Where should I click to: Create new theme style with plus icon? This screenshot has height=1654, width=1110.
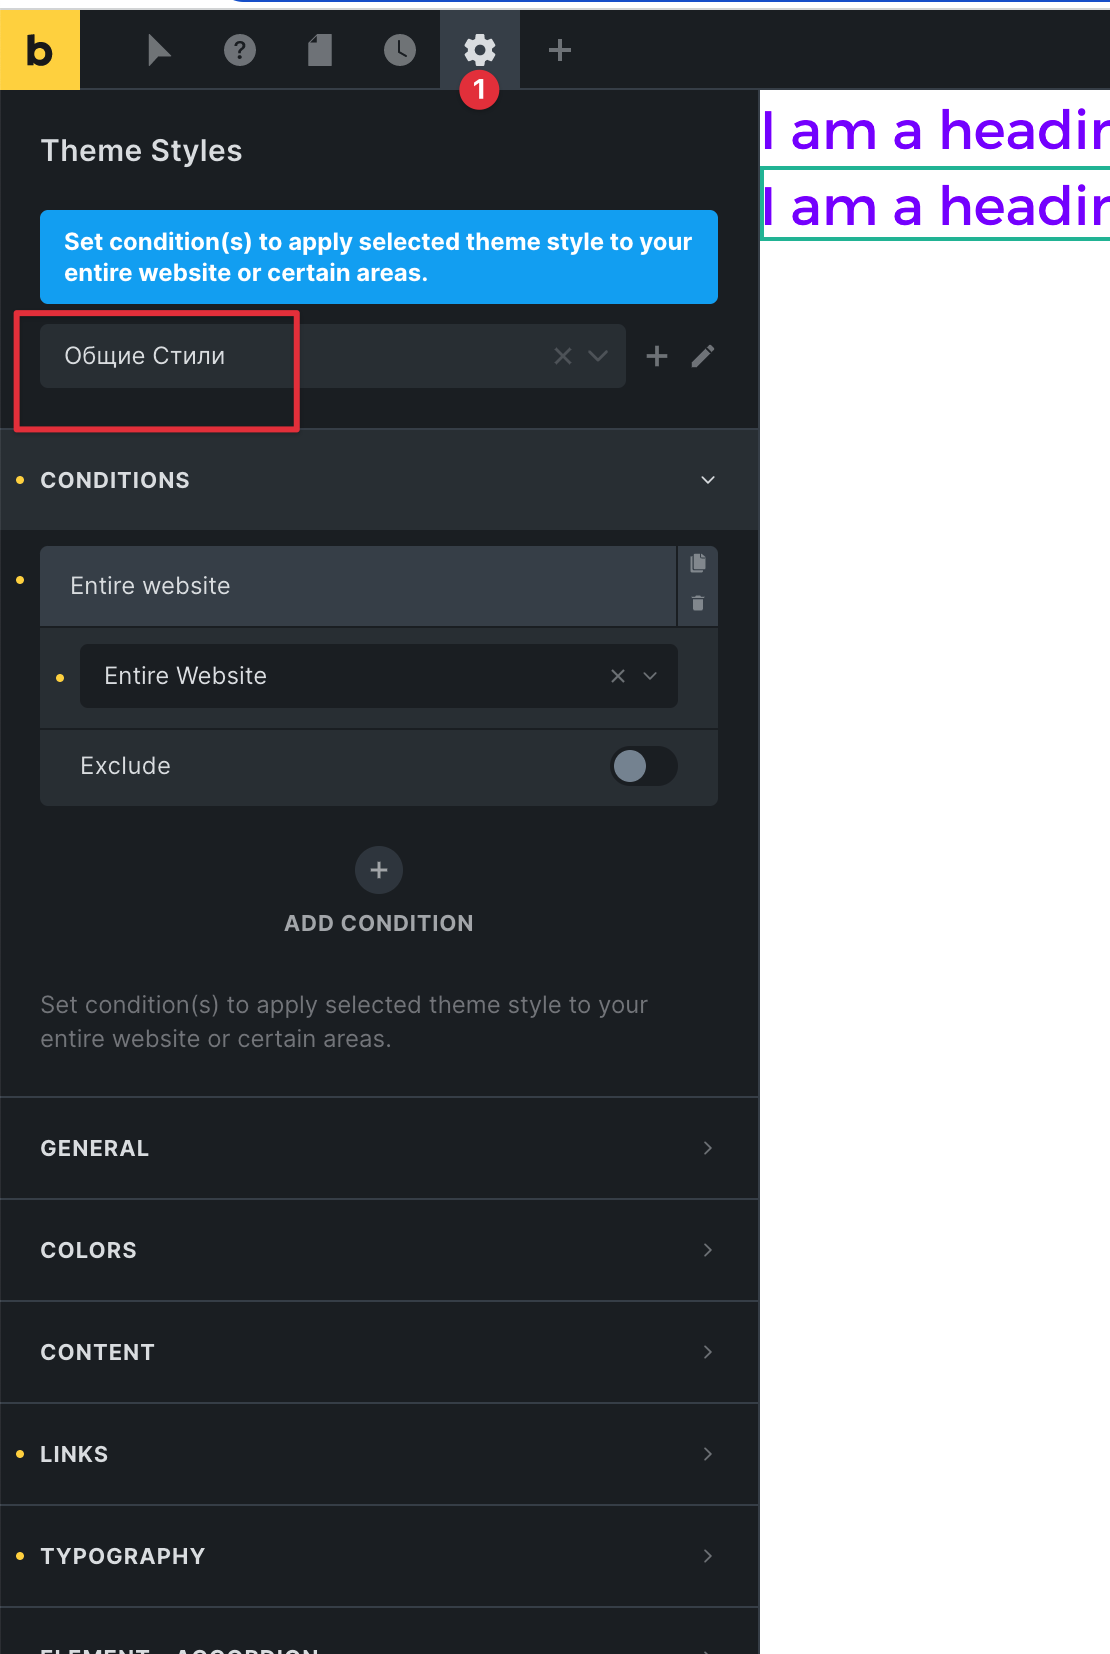[x=657, y=356]
